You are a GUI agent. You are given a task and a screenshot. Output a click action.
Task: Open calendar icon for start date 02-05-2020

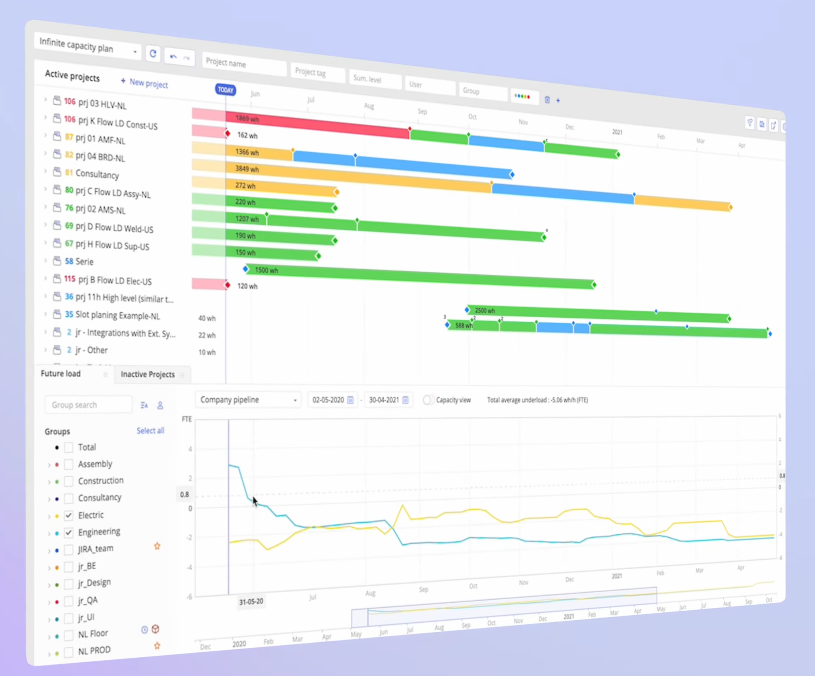350,400
